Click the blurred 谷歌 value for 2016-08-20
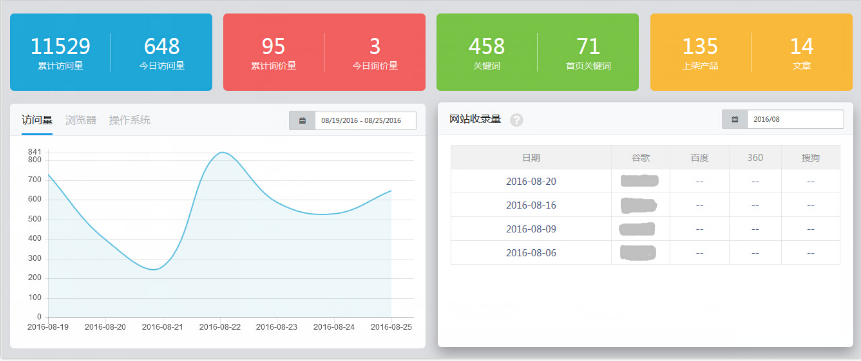Screen dimensions: 861x361 coord(640,181)
